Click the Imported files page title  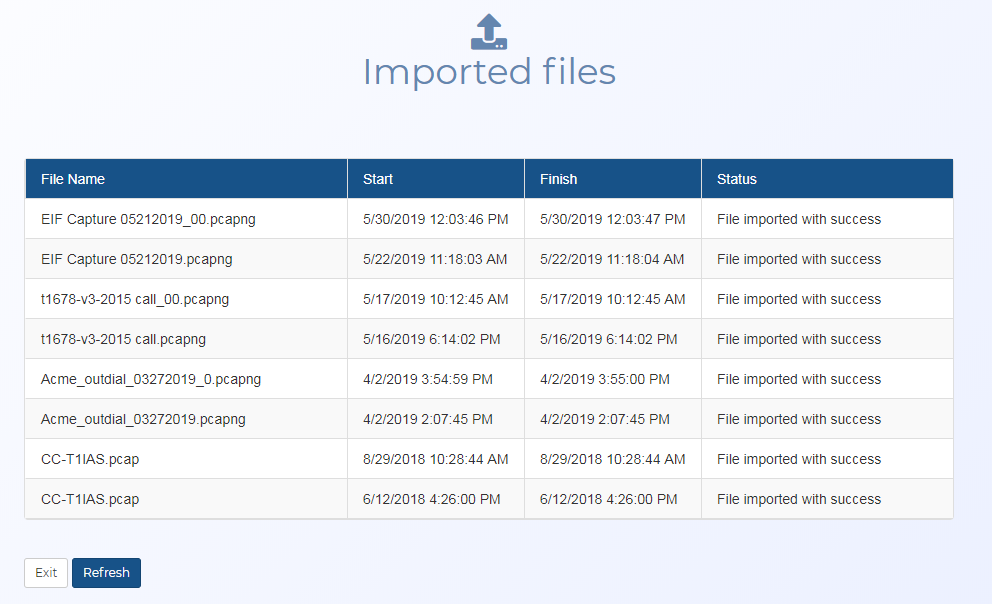click(x=489, y=71)
